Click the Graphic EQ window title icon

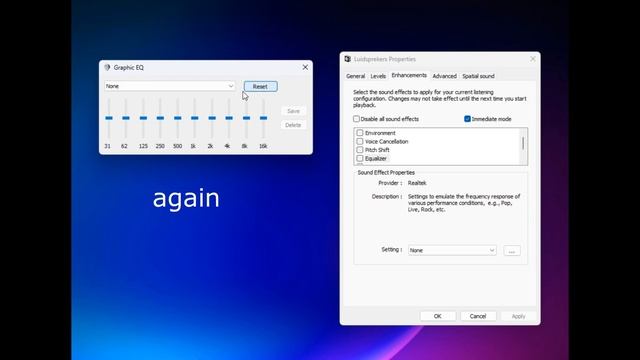(107, 67)
